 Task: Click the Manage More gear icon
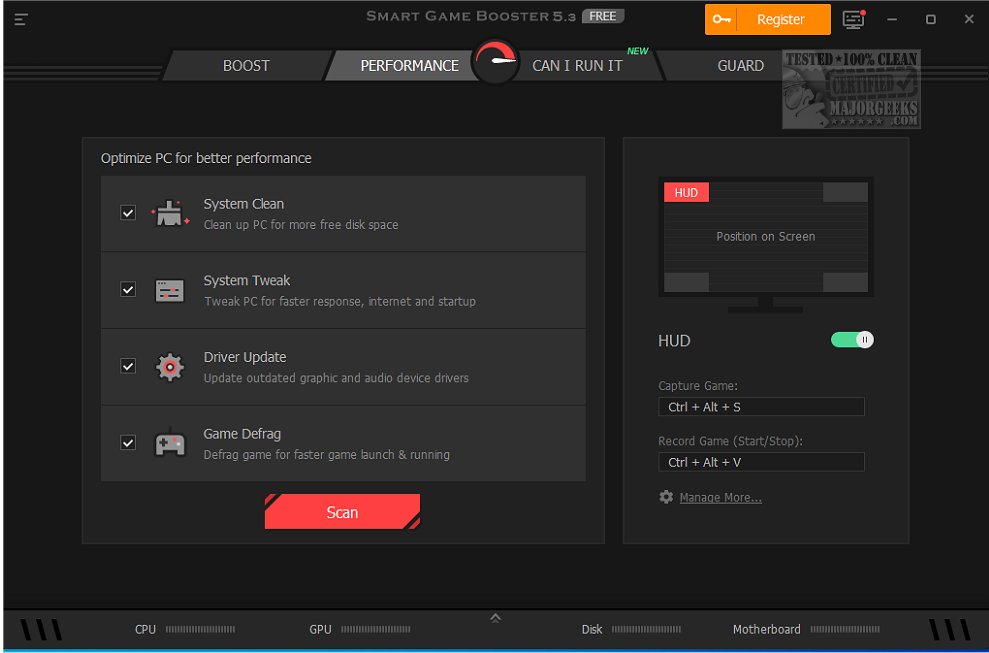tap(666, 497)
